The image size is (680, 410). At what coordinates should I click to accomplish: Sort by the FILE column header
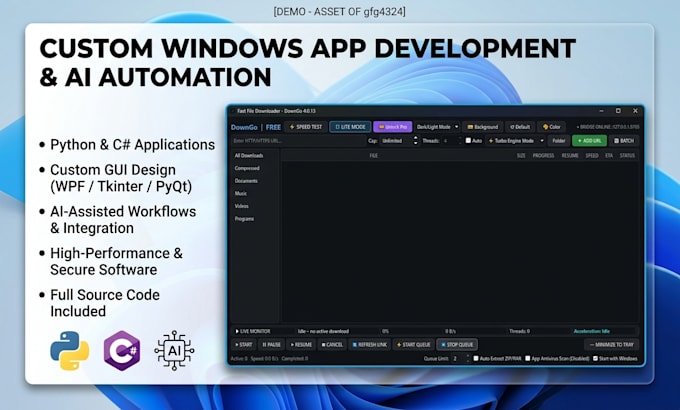click(373, 155)
